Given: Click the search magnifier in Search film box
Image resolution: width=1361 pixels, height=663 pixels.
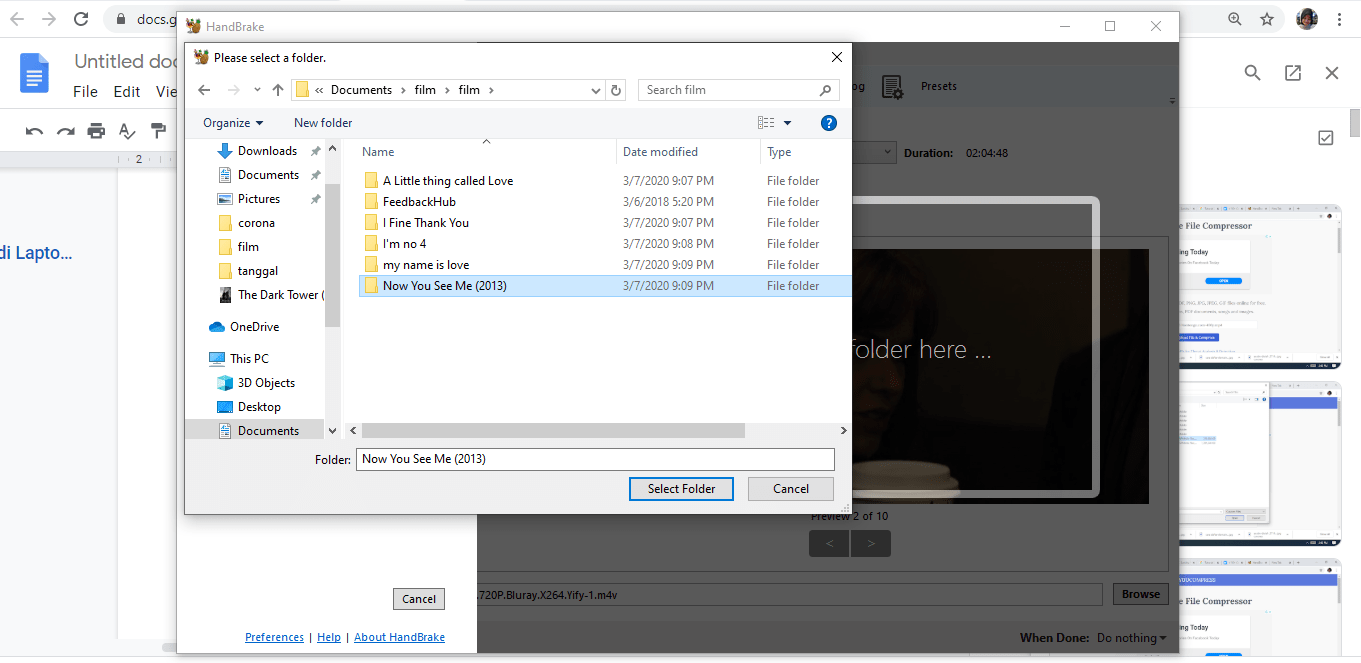Looking at the screenshot, I should 825,89.
